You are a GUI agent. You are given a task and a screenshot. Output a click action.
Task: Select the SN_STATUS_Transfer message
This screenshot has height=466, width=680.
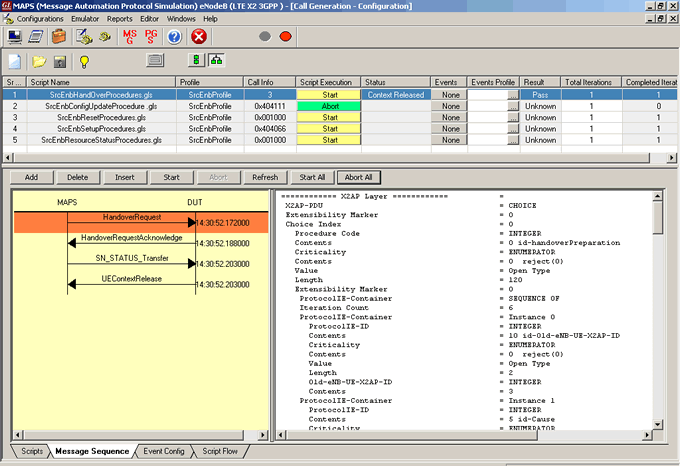tap(132, 258)
